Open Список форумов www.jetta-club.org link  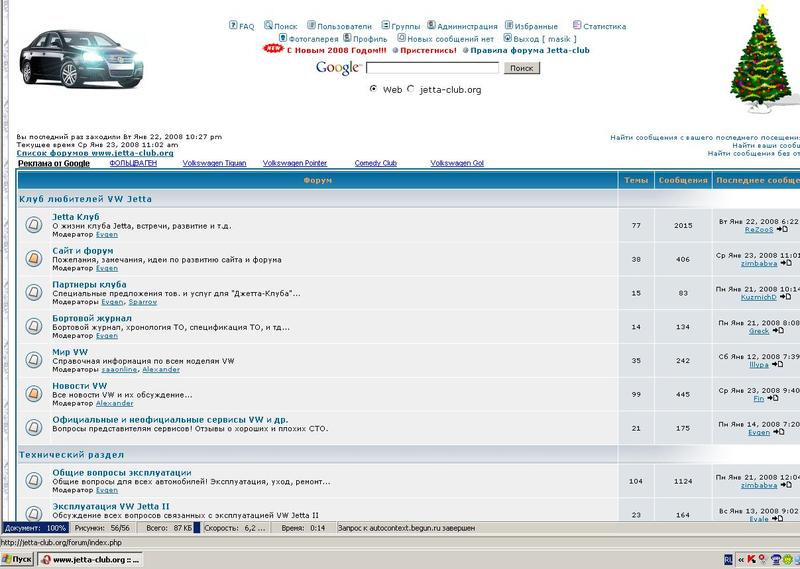click(95, 153)
